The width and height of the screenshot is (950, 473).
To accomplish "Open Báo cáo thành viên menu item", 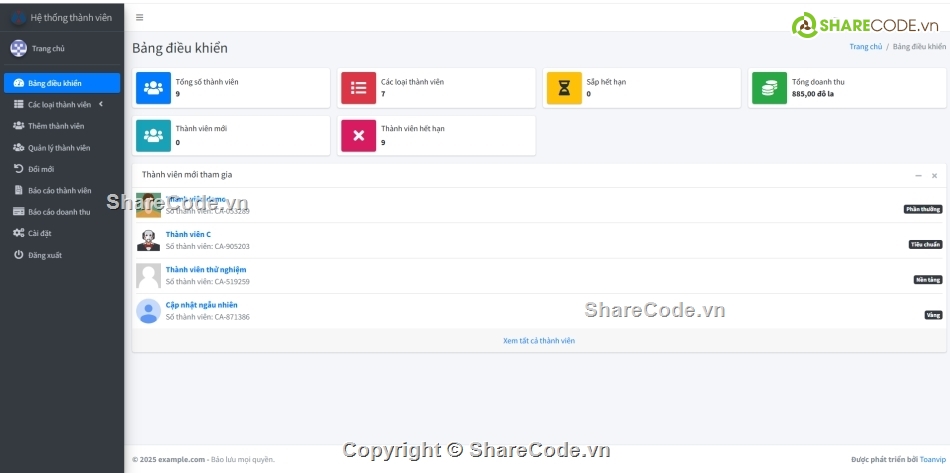I will pos(62,190).
